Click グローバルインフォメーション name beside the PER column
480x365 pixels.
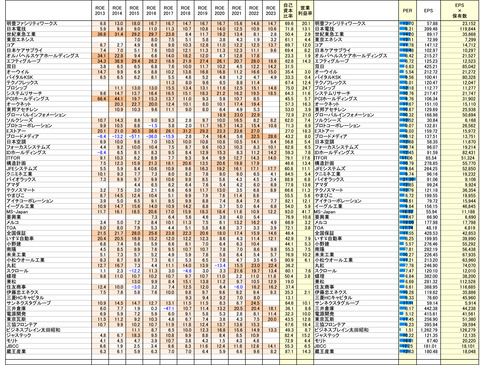tap(344, 115)
